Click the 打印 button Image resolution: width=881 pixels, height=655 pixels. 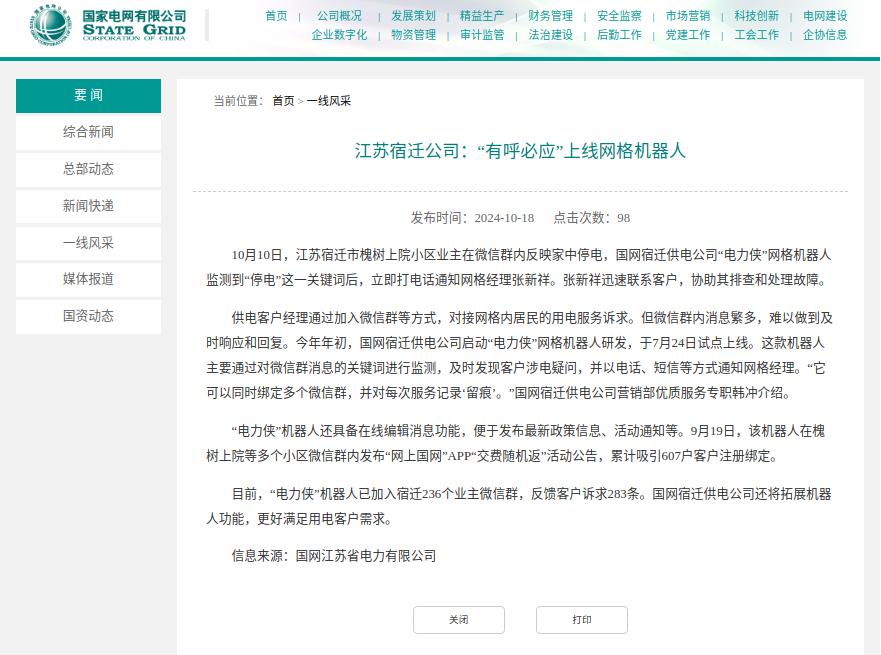click(x=582, y=620)
